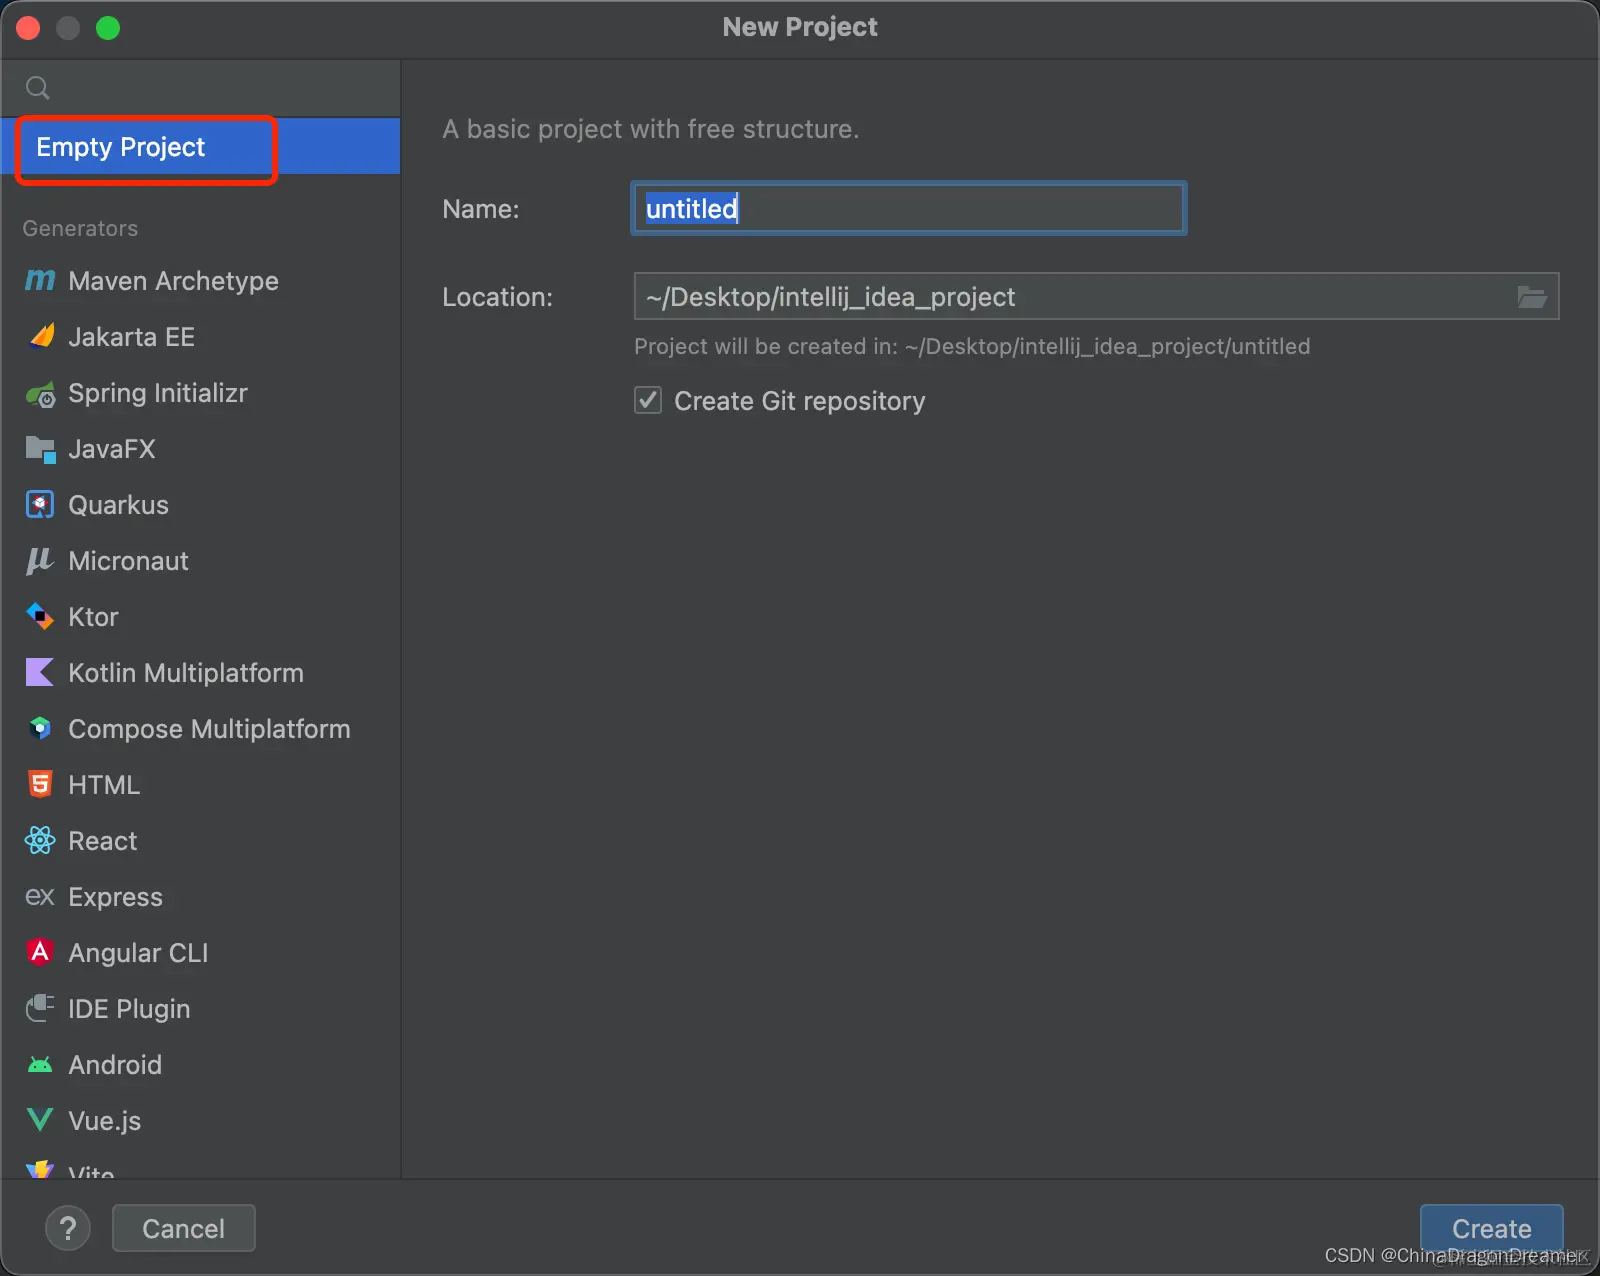Select Empty Project in the sidebar
The image size is (1600, 1276).
[x=200, y=147]
